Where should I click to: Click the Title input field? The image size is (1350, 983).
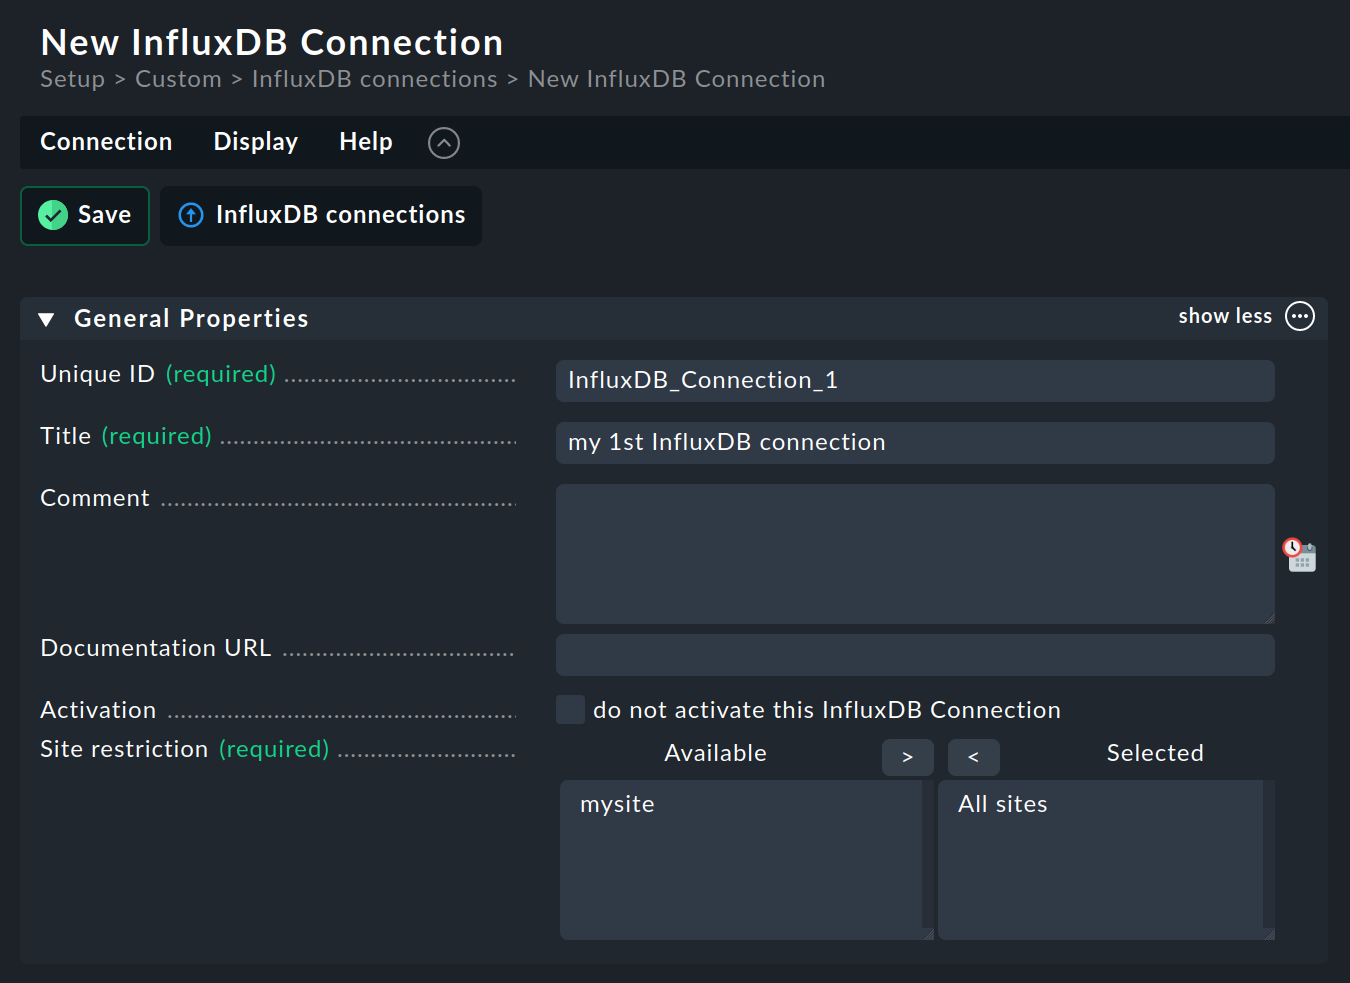coord(915,443)
